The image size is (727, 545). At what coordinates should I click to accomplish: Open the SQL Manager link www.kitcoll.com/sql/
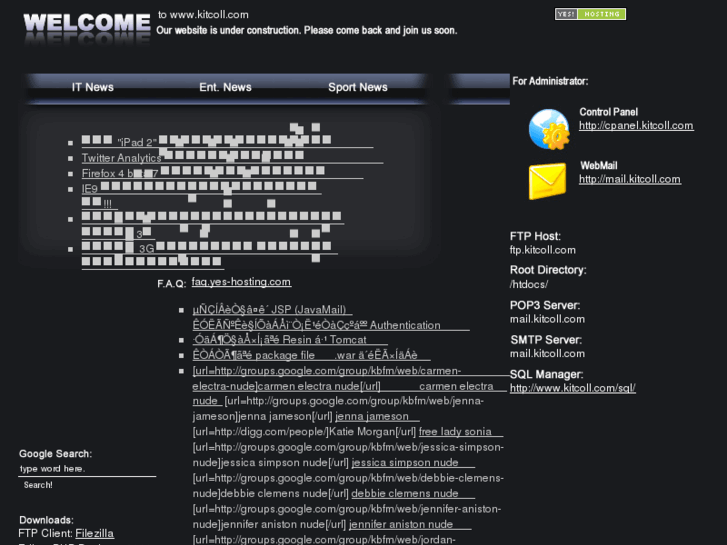pos(573,388)
